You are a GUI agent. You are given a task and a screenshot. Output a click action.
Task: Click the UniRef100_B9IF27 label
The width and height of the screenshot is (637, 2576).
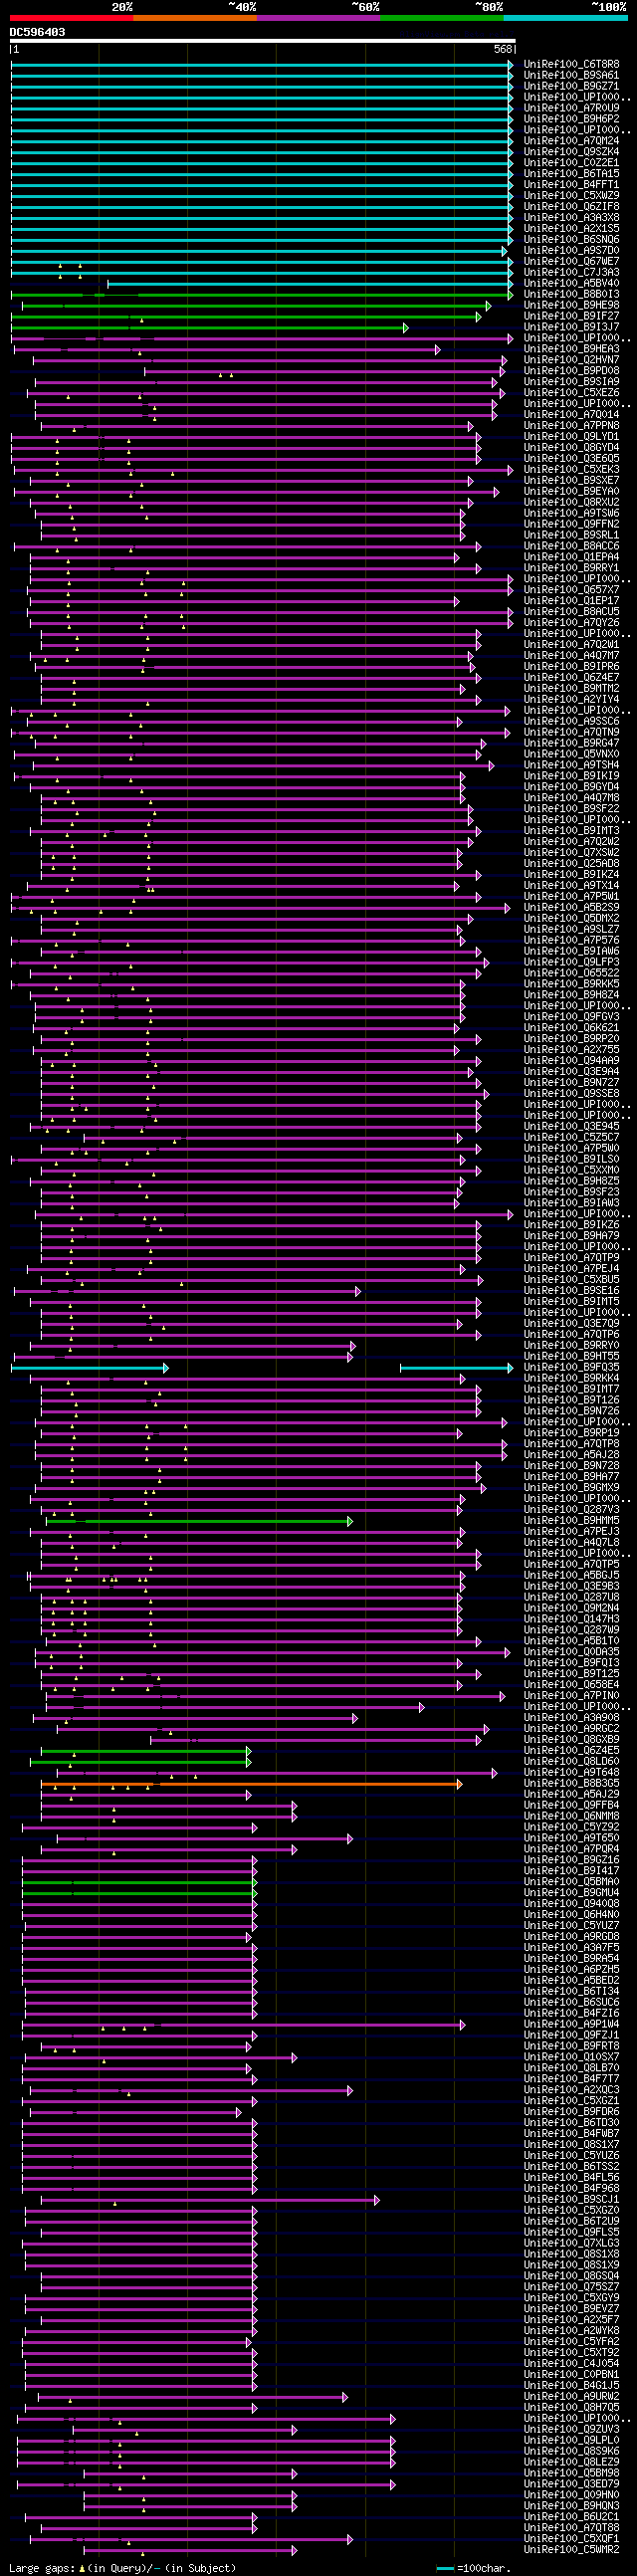(571, 317)
